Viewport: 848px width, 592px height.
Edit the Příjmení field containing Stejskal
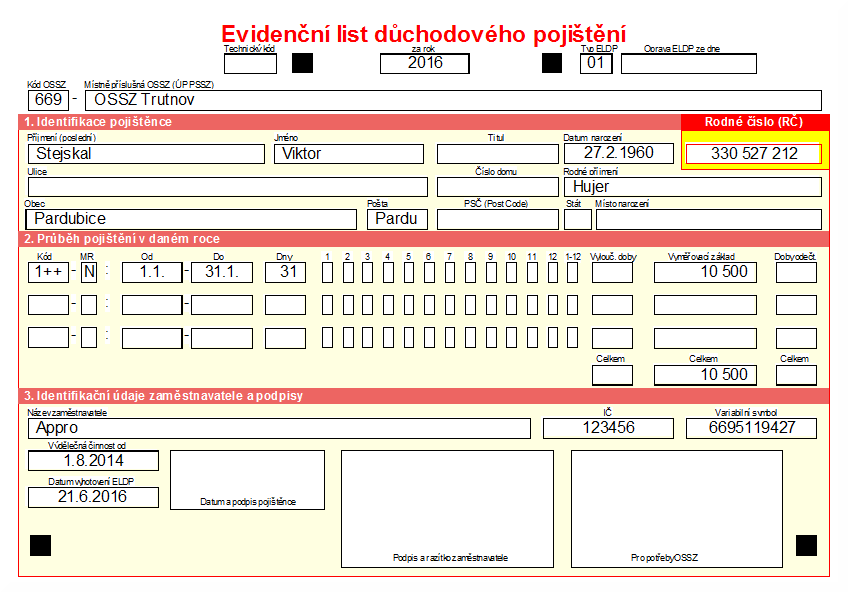(x=146, y=154)
